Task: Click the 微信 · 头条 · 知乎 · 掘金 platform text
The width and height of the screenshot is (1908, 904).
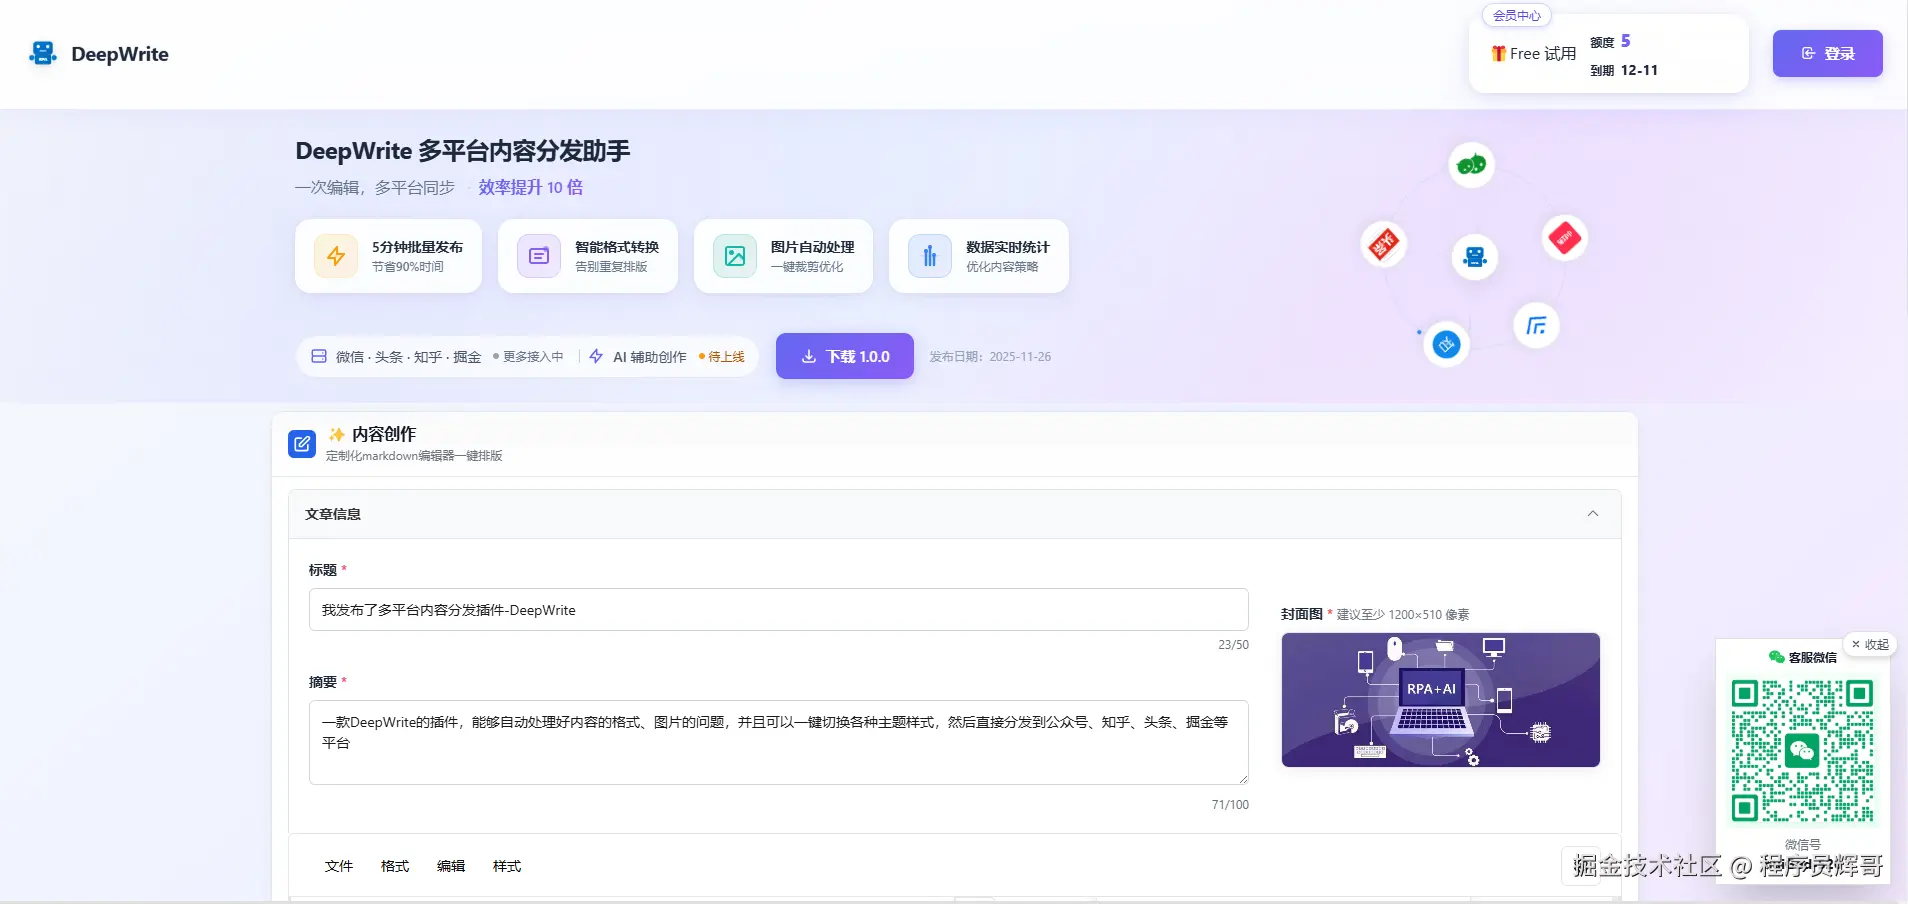Action: point(409,357)
